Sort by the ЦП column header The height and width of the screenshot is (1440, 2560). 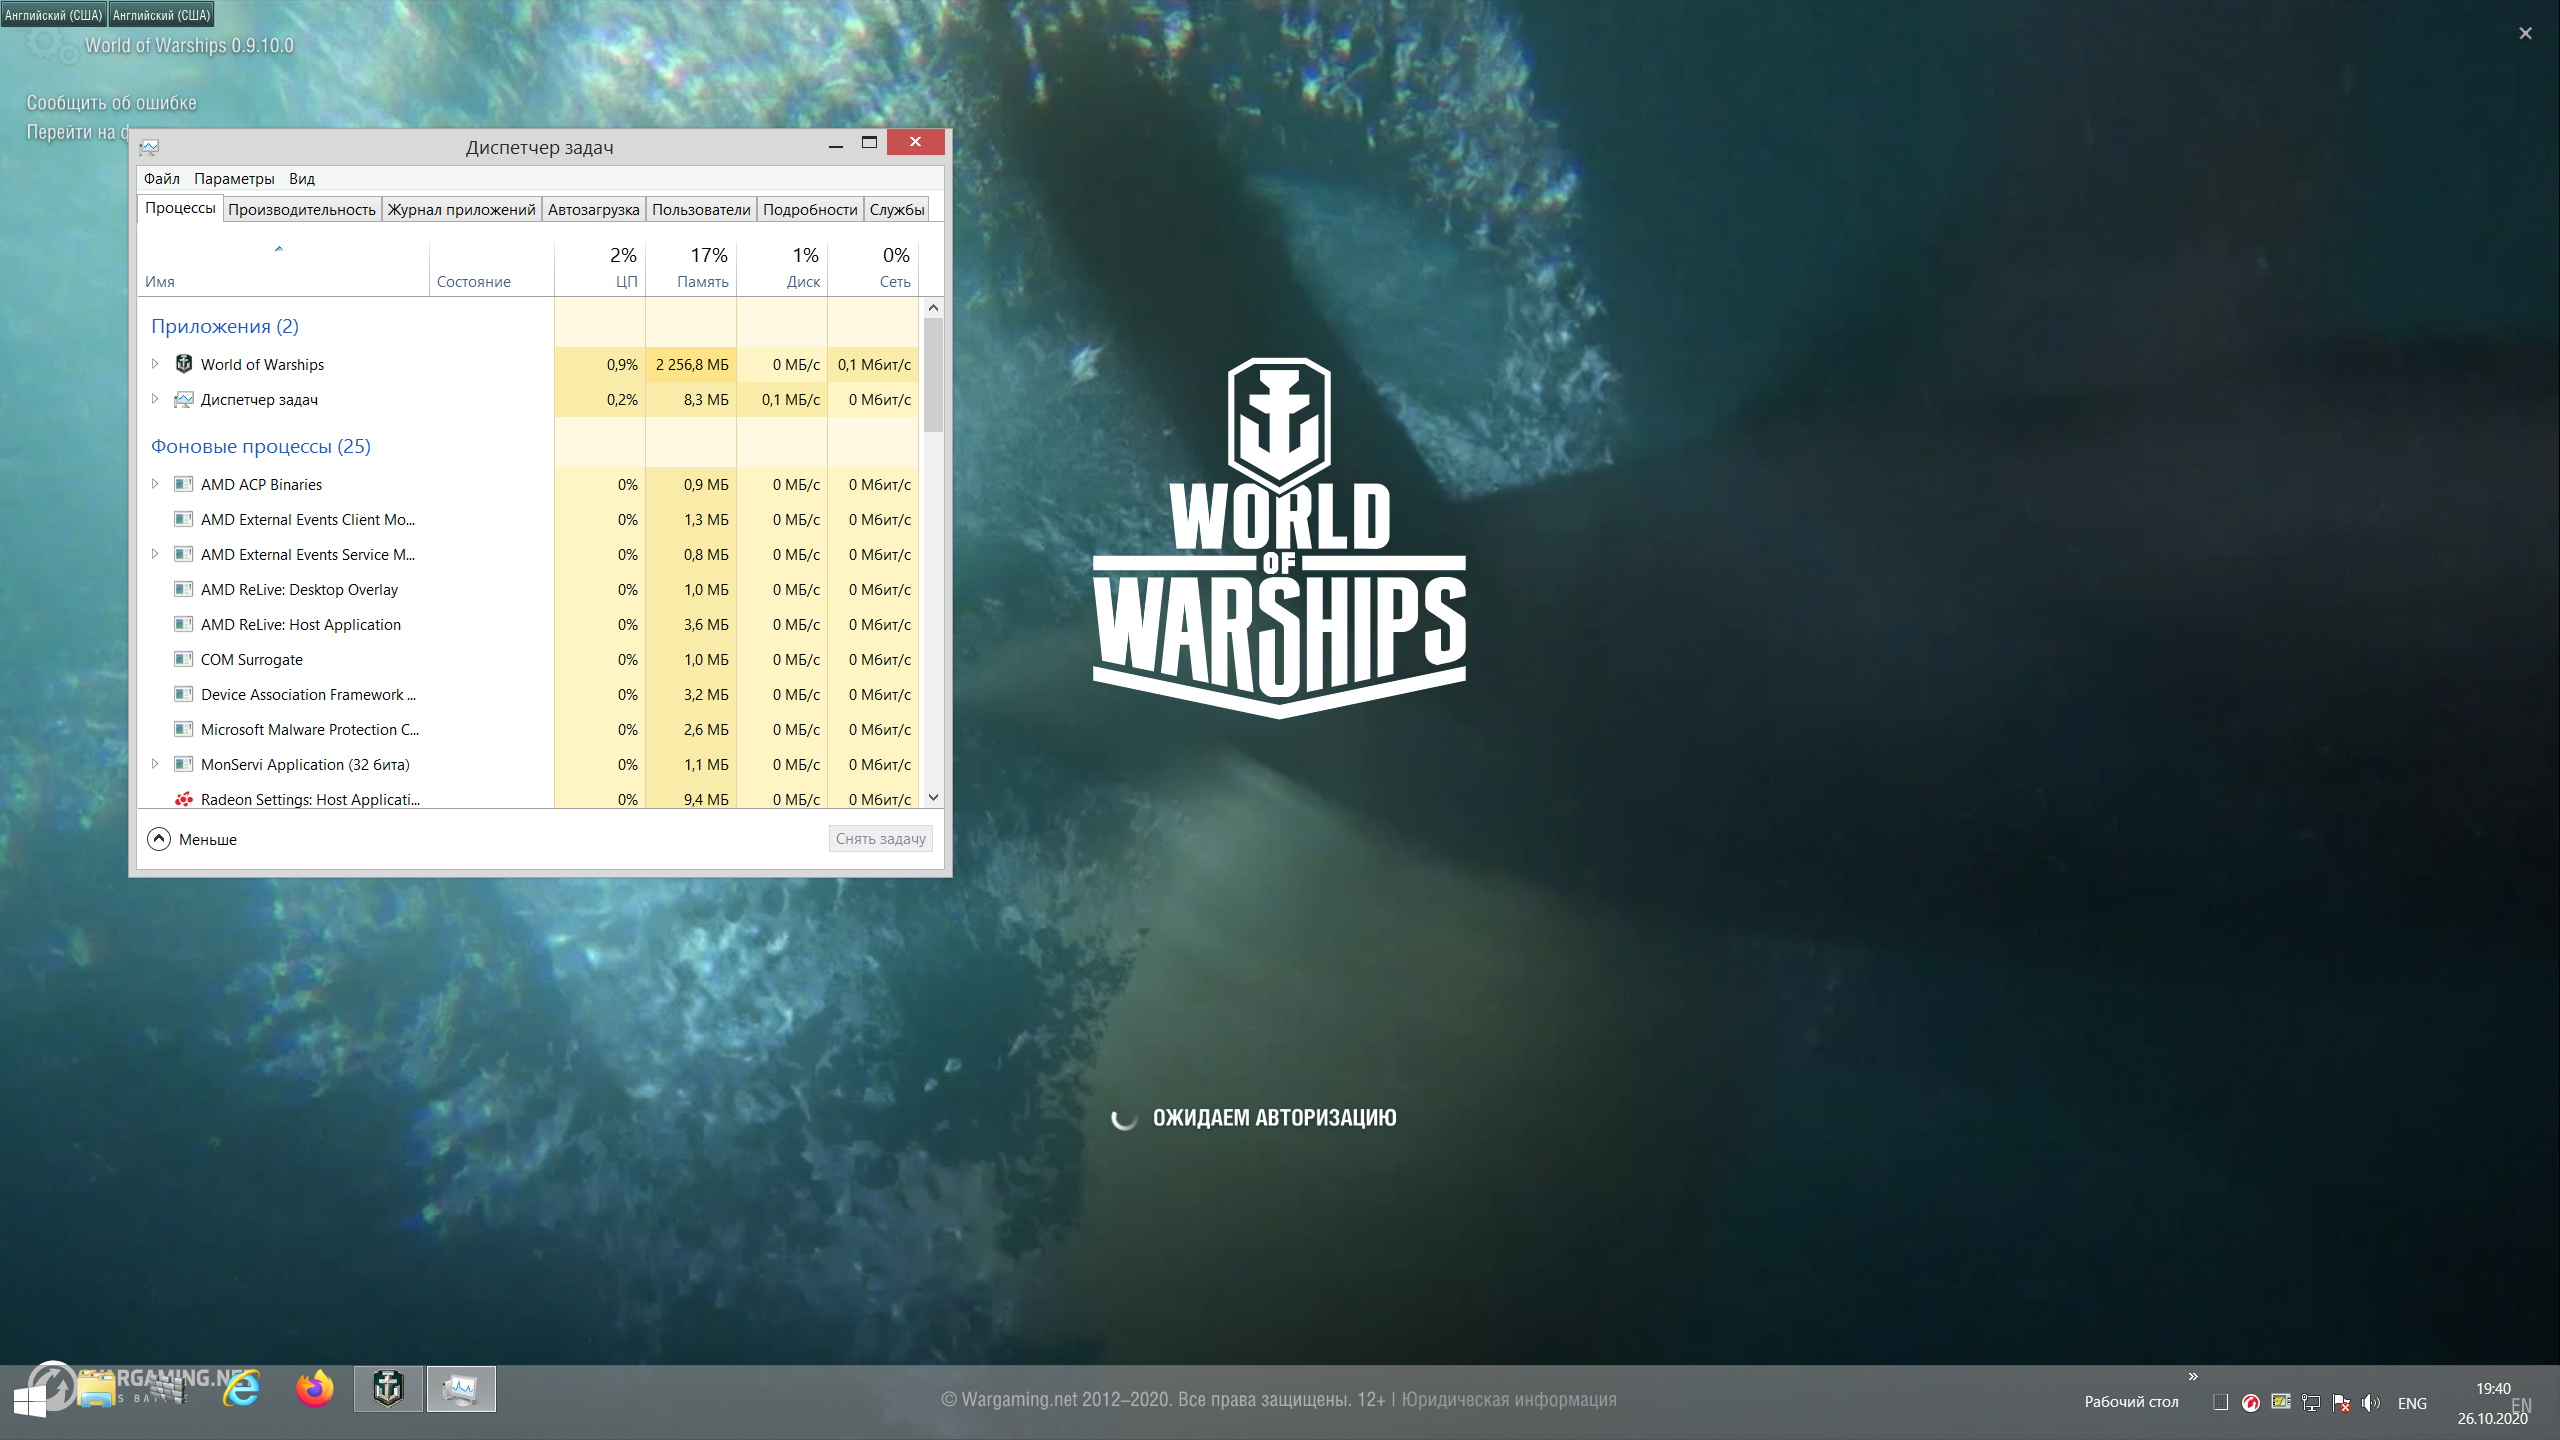600,268
